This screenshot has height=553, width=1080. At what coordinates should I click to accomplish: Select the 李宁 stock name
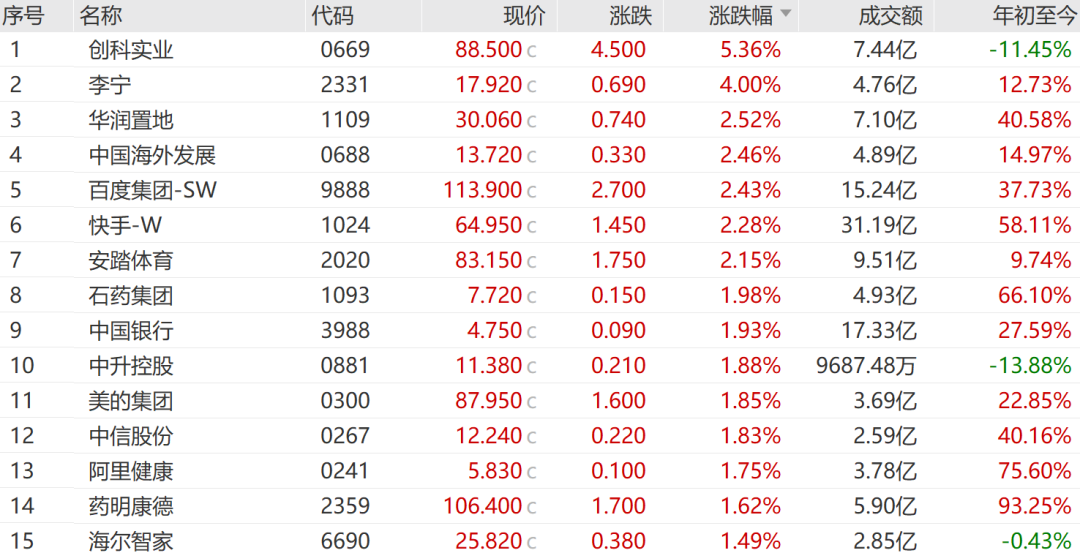[109, 85]
